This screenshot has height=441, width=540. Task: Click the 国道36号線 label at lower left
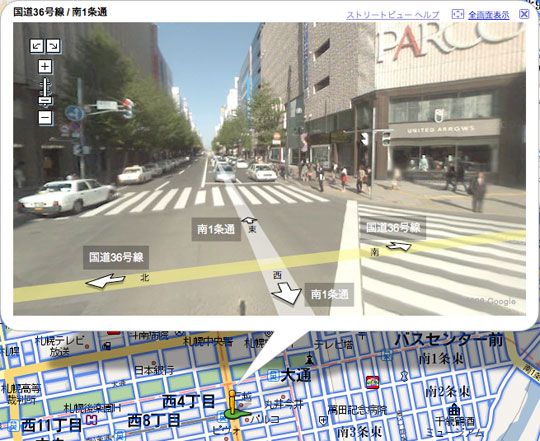[x=116, y=257]
